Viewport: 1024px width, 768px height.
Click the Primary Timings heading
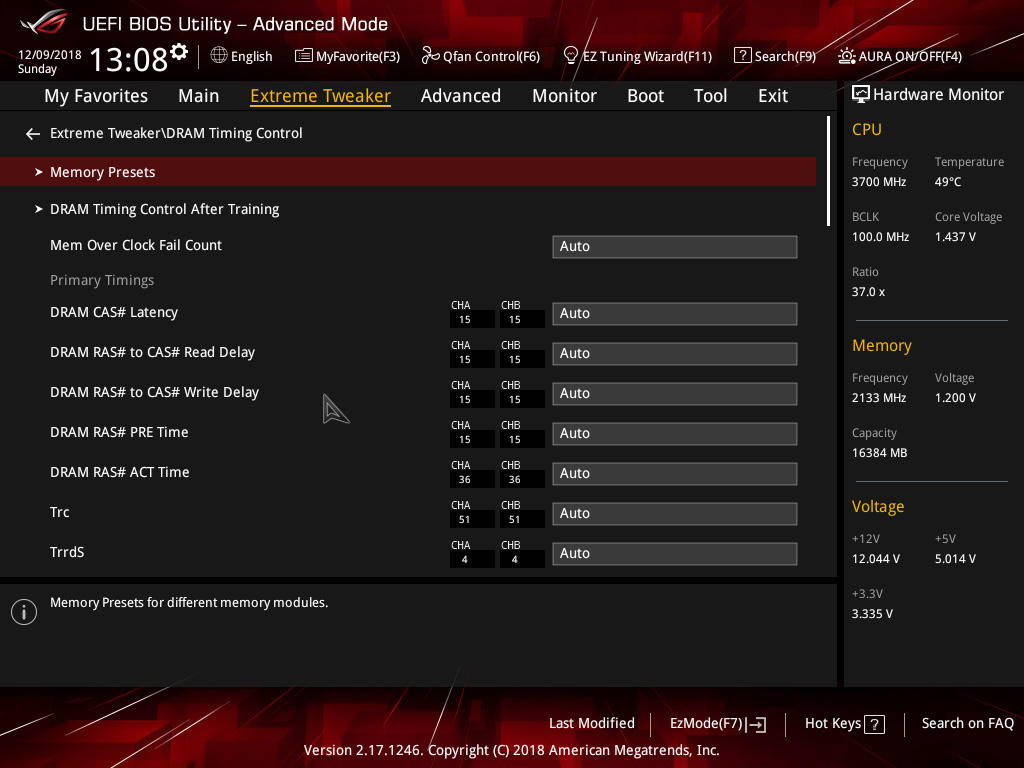click(x=102, y=280)
